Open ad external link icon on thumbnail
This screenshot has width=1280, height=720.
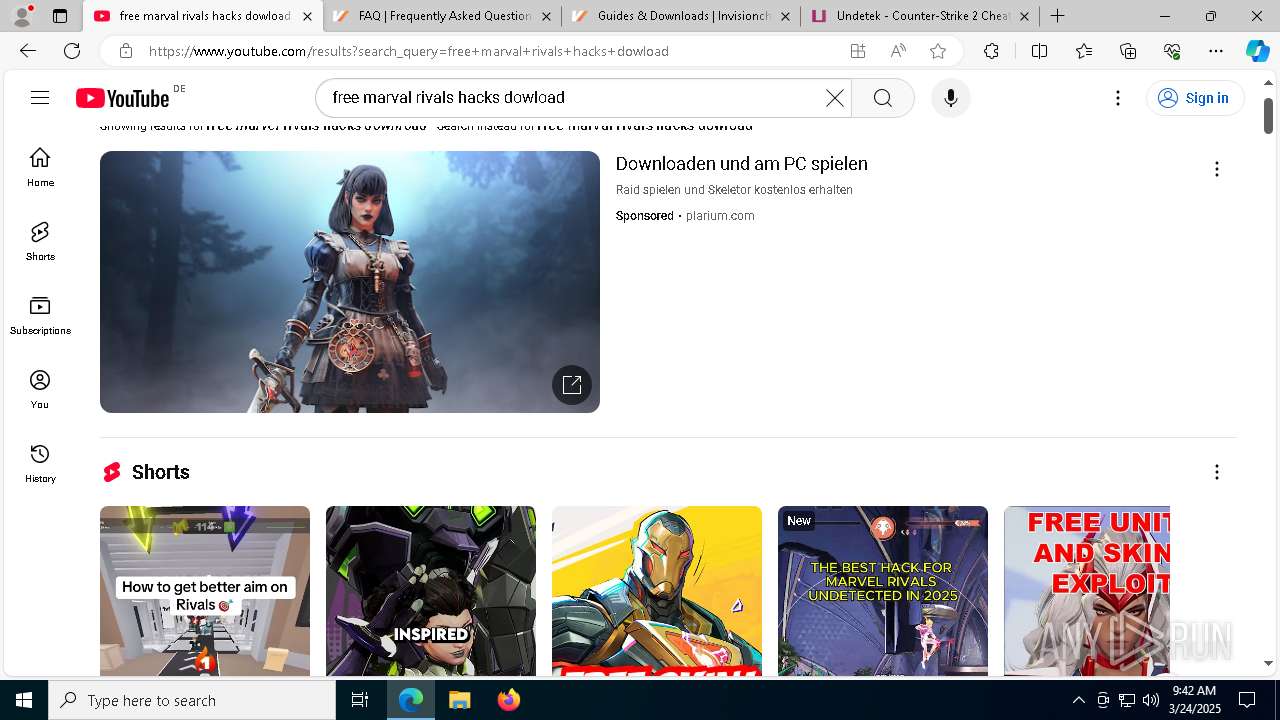(x=572, y=385)
